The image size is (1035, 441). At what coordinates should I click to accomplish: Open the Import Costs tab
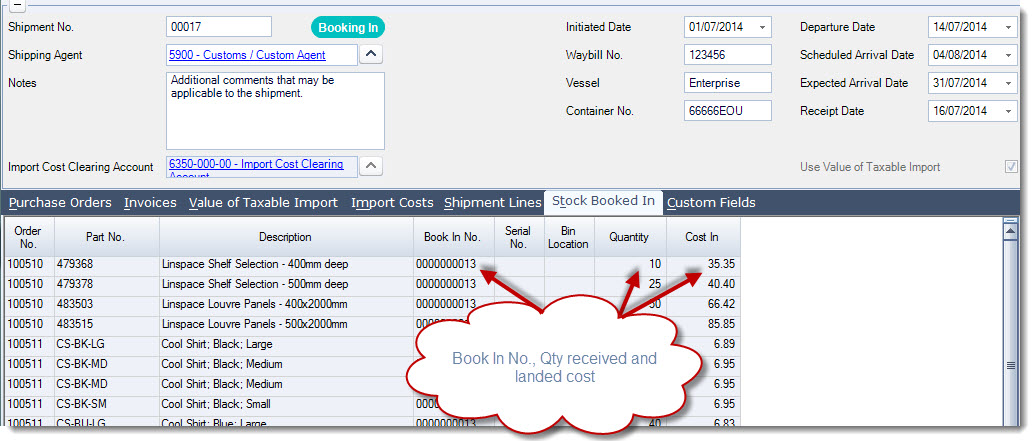tap(392, 203)
